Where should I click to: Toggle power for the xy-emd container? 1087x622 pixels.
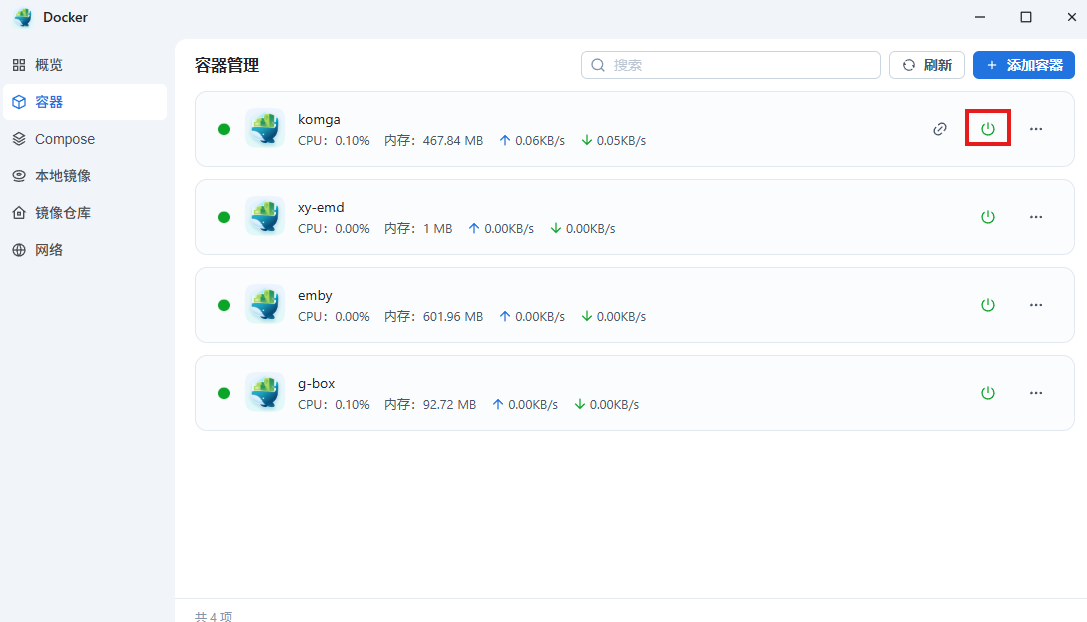point(987,216)
